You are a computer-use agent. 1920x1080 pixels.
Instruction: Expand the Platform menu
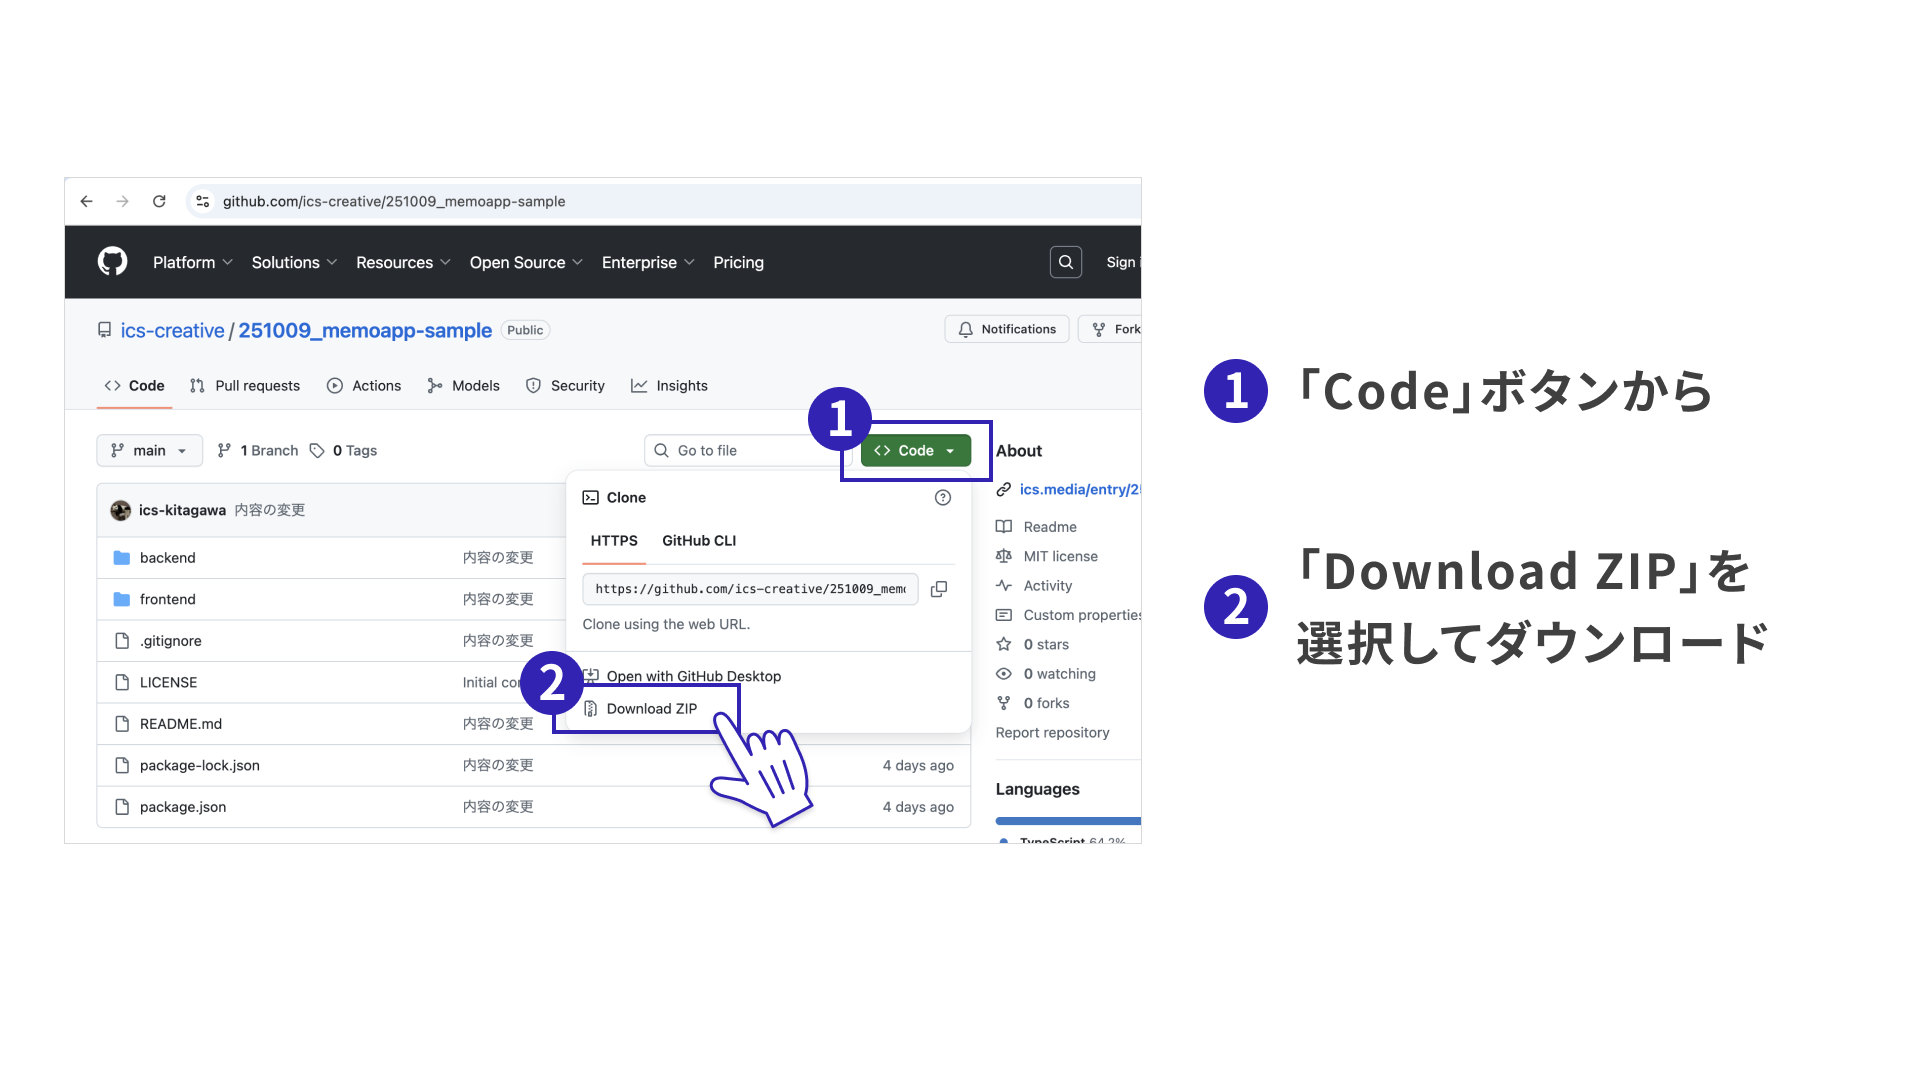point(192,262)
